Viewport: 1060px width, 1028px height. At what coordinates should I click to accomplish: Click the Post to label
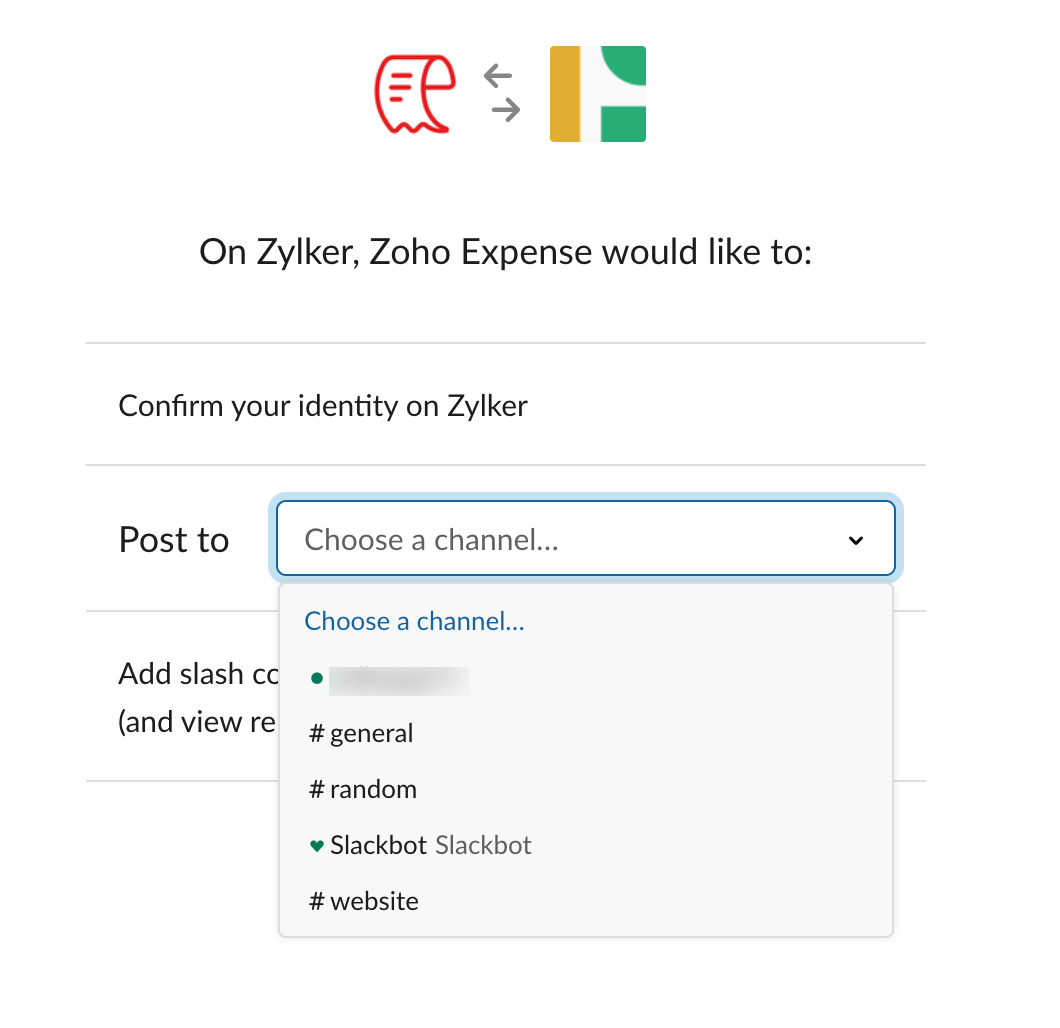point(174,539)
